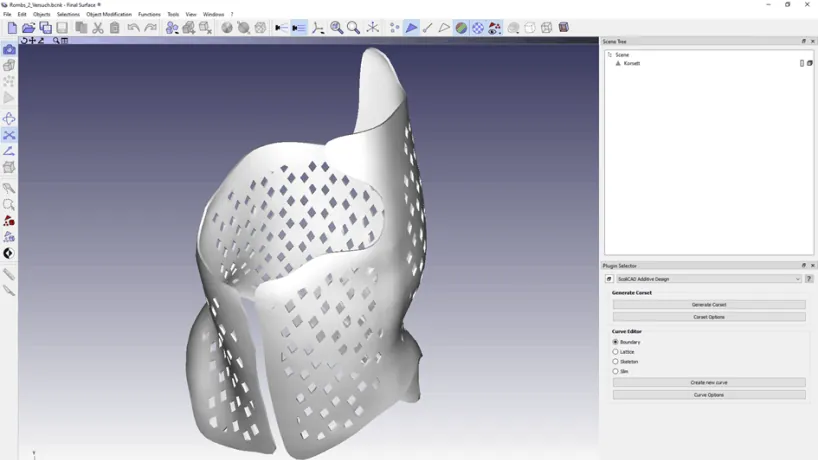
Task: Click the open folder icon
Action: (28, 28)
